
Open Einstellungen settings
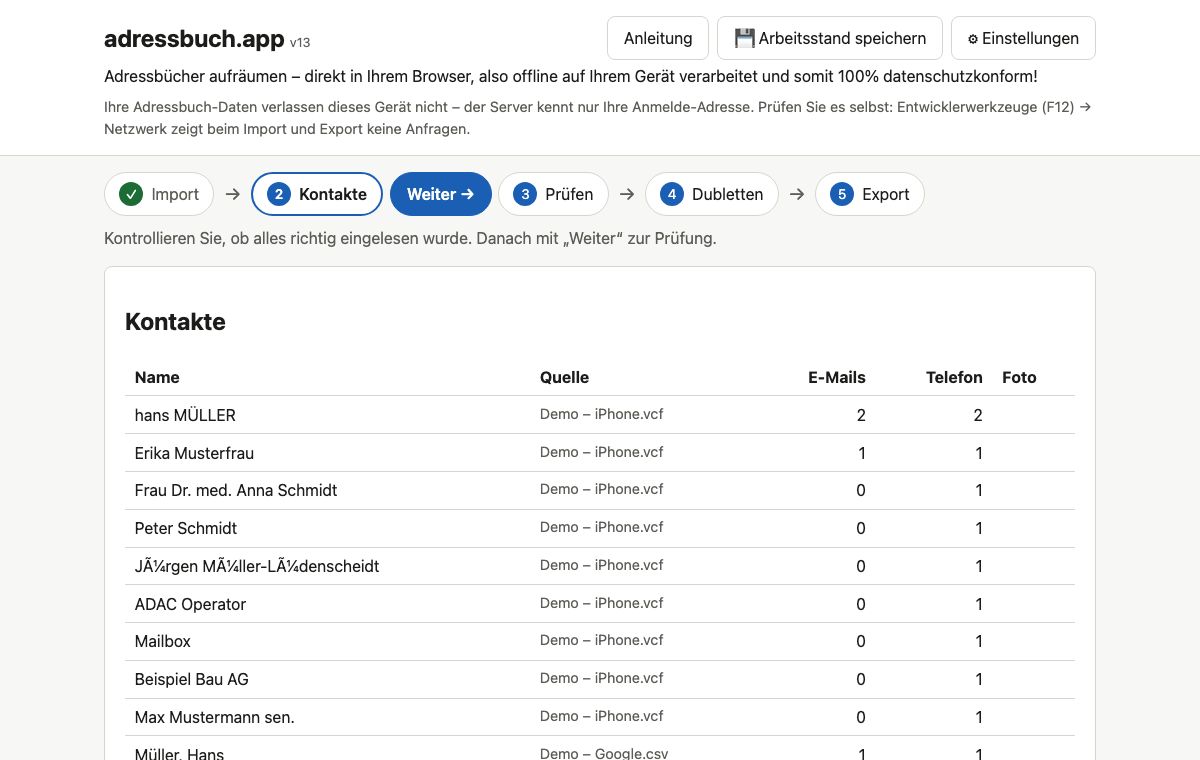pyautogui.click(x=1023, y=38)
